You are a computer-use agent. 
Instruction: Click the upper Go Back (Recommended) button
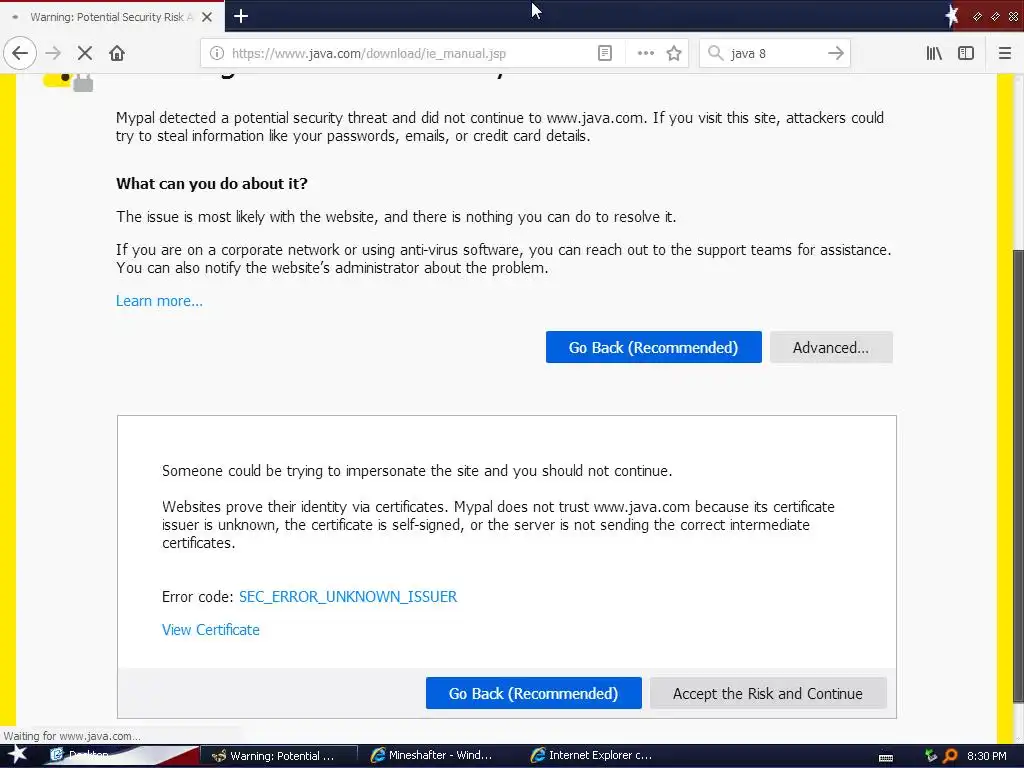[654, 347]
